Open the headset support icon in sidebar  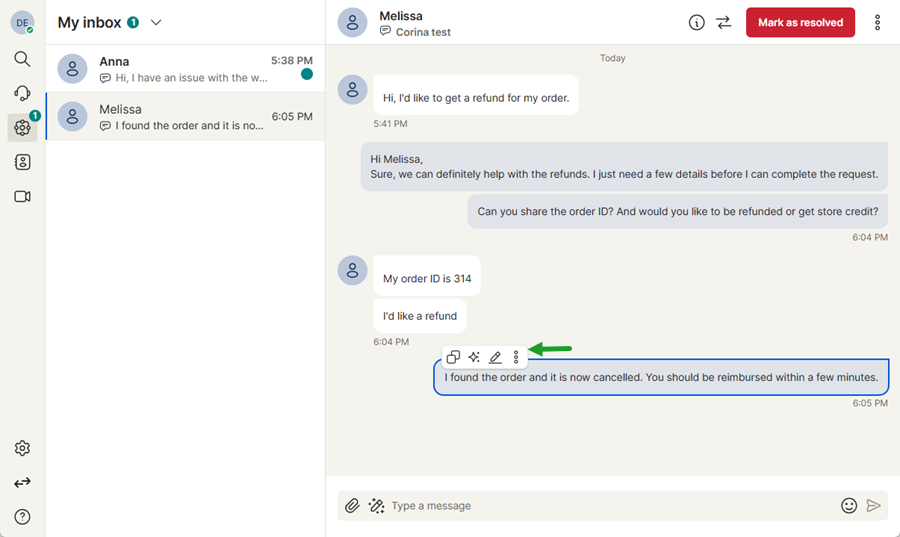click(22, 93)
